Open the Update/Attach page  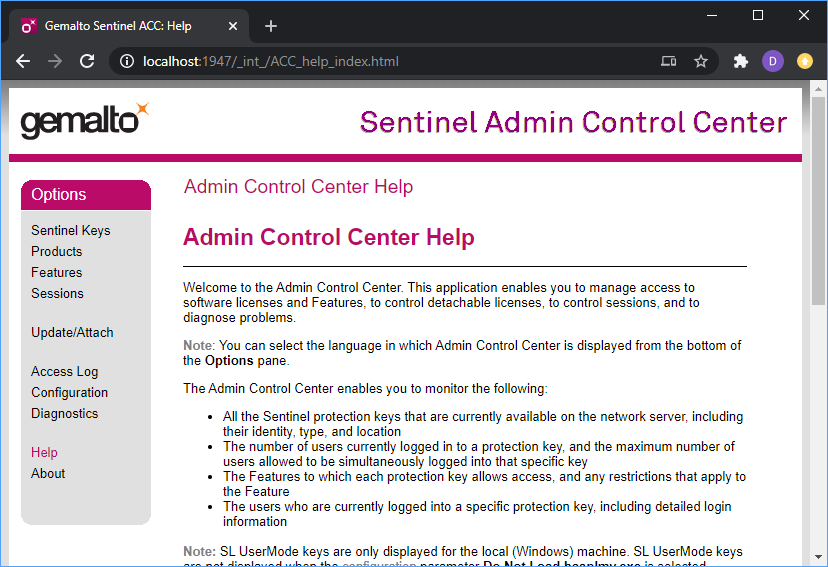point(73,332)
